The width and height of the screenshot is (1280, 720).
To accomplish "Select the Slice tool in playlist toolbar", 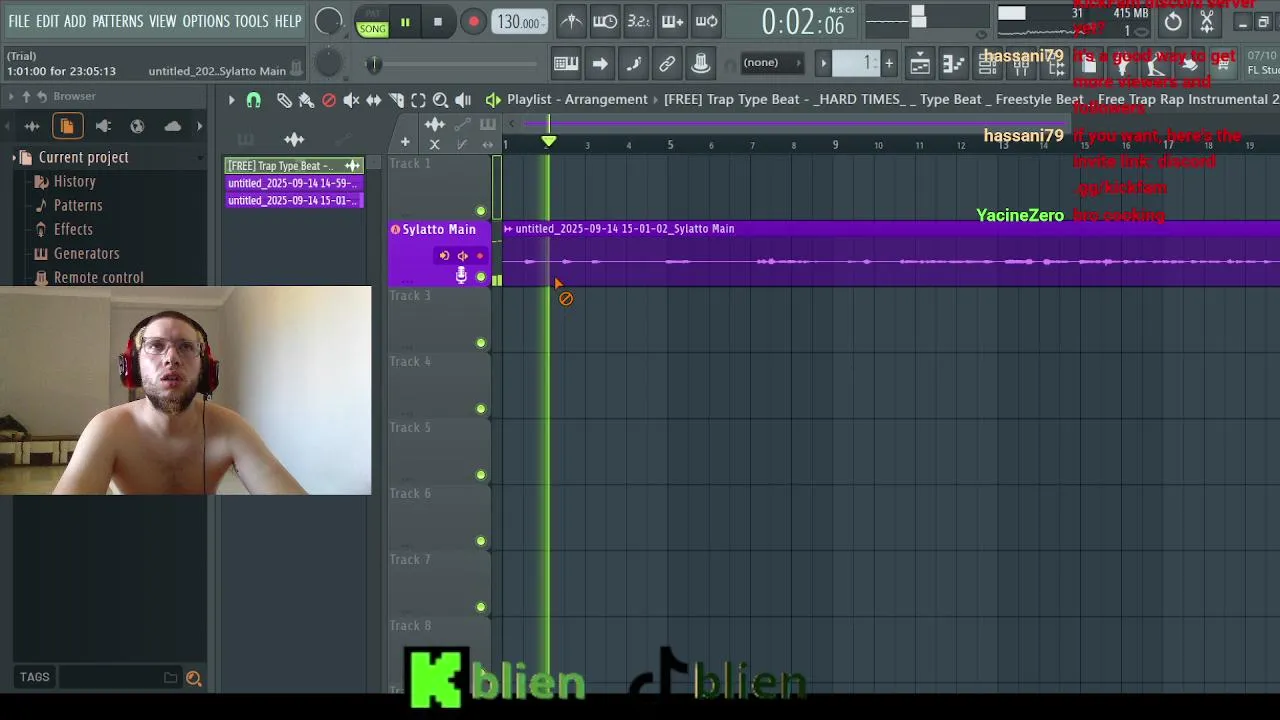I will click(396, 100).
